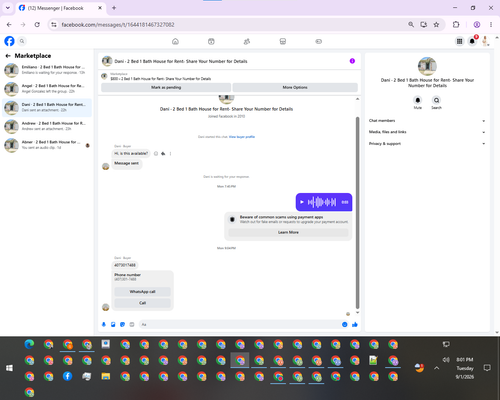
Task: Reply to the 'Hi, is this available?' message
Action: 163,154
